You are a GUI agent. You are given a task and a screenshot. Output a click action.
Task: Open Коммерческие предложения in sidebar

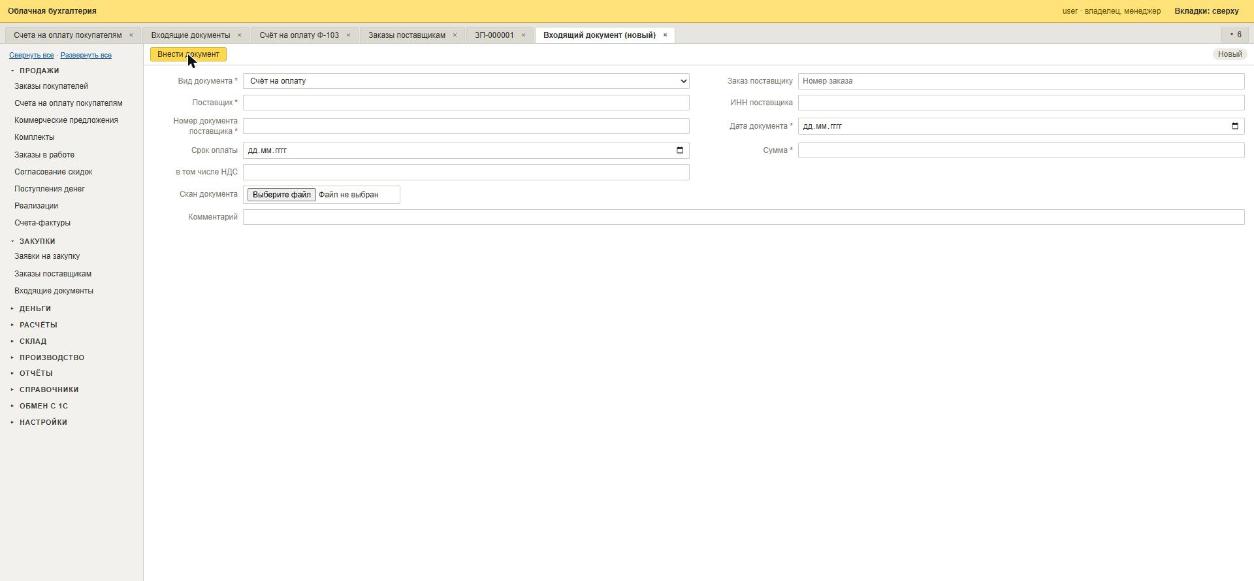[66, 120]
